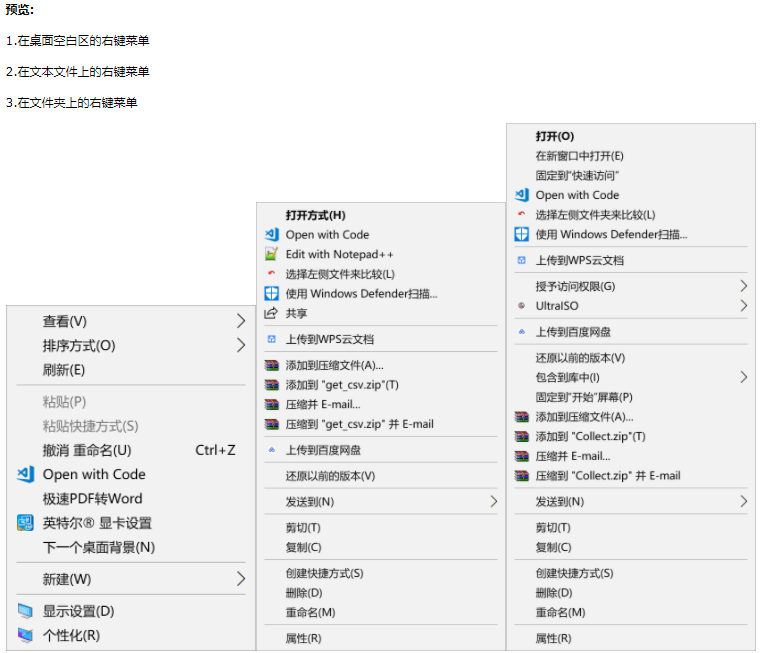
Task: Expand the 查看(V) submenu arrow
Action: (241, 321)
